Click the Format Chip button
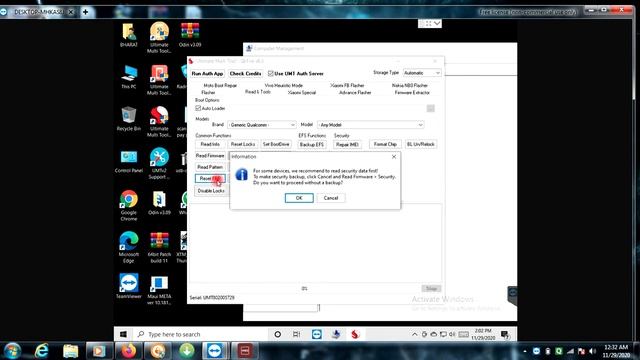Viewport: 640px width, 360px height. click(x=385, y=144)
